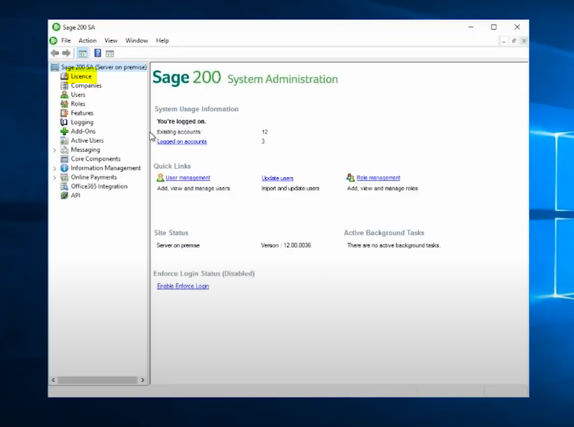The image size is (574, 427).
Task: Click the Active Users tree icon
Action: tap(64, 141)
